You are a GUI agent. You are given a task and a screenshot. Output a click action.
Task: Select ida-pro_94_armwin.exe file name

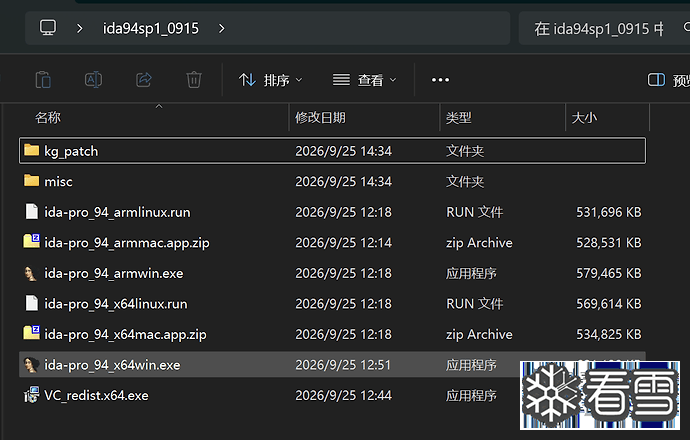[x=114, y=274]
